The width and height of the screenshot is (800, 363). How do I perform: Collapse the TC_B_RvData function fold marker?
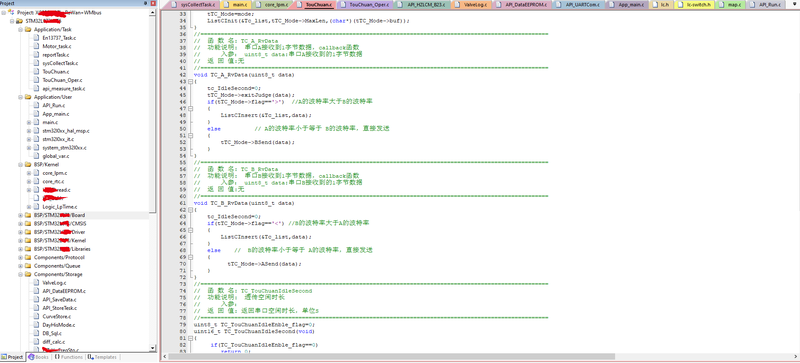pos(191,209)
